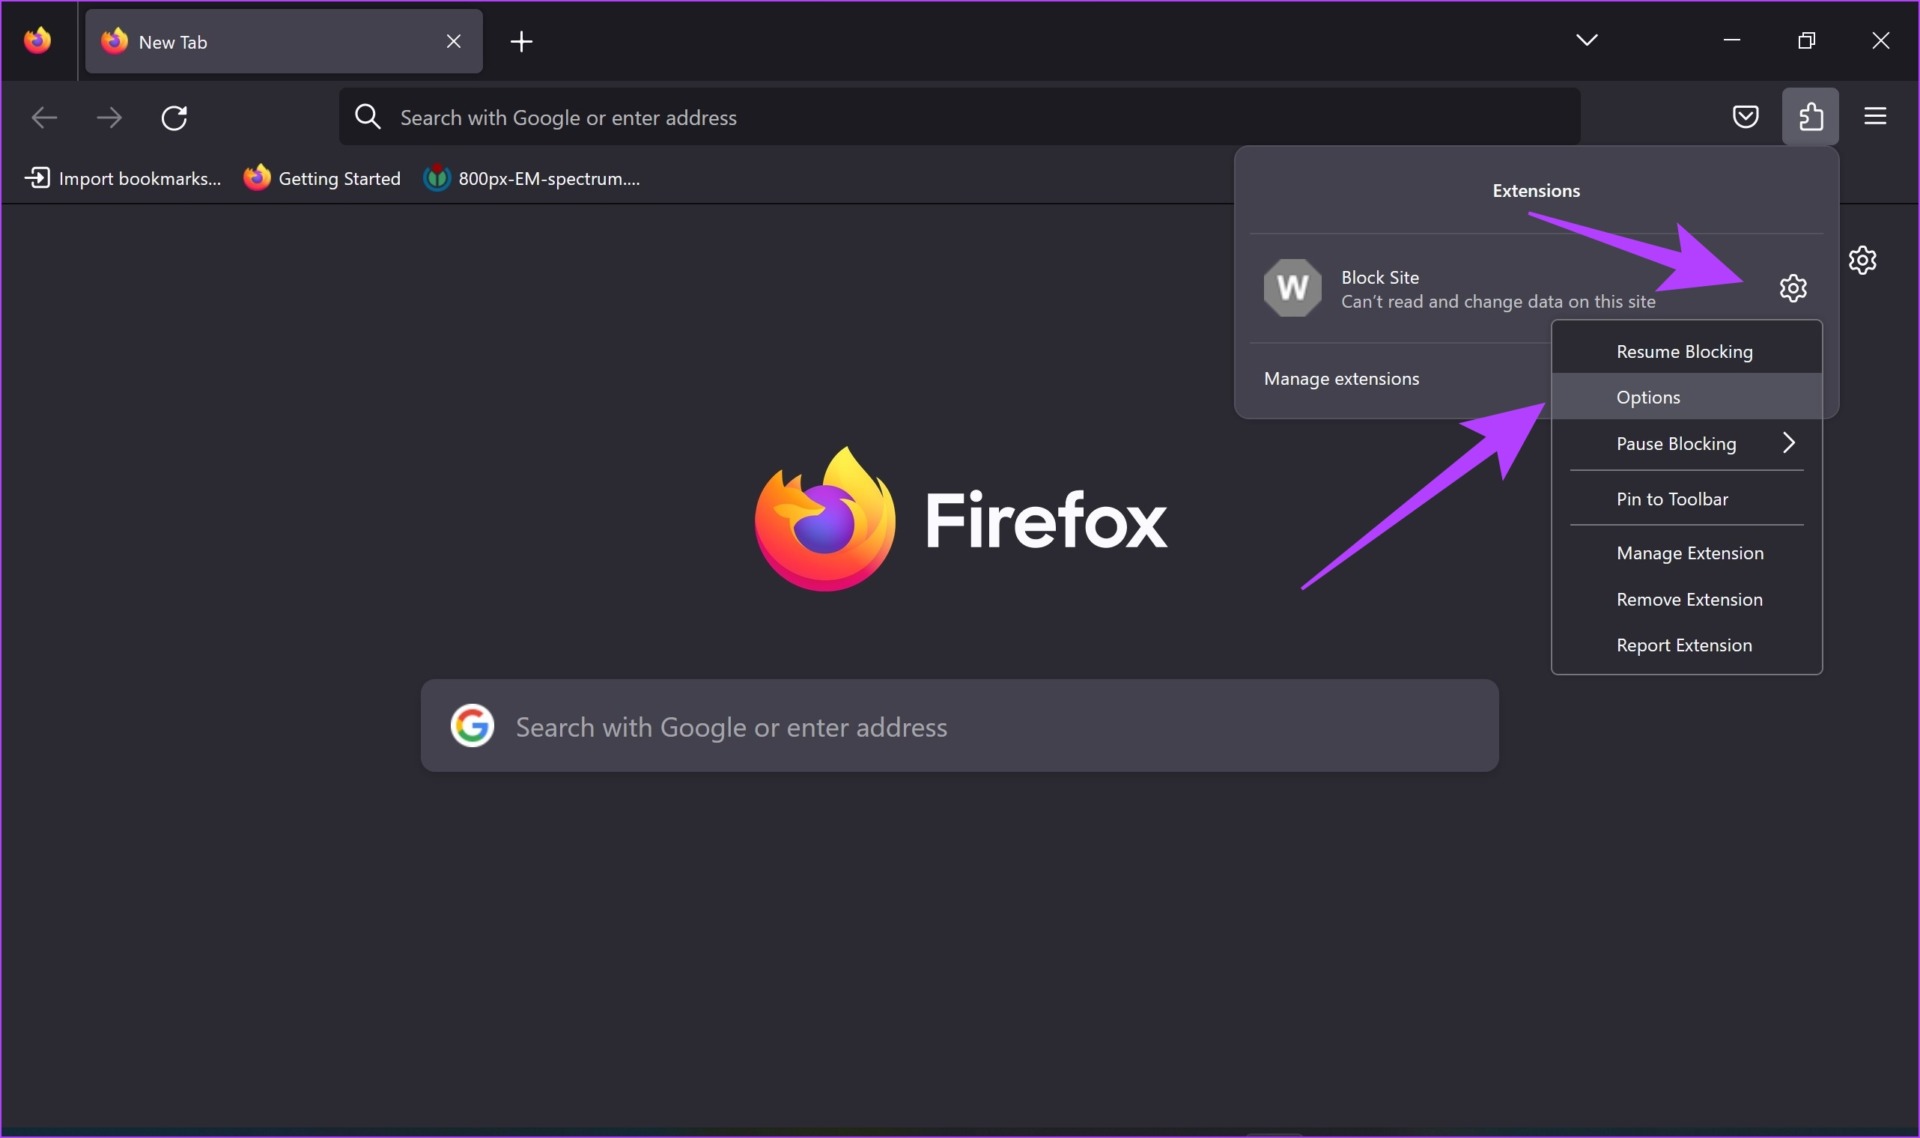Click the address bar search field
1920x1138 pixels.
click(x=960, y=117)
